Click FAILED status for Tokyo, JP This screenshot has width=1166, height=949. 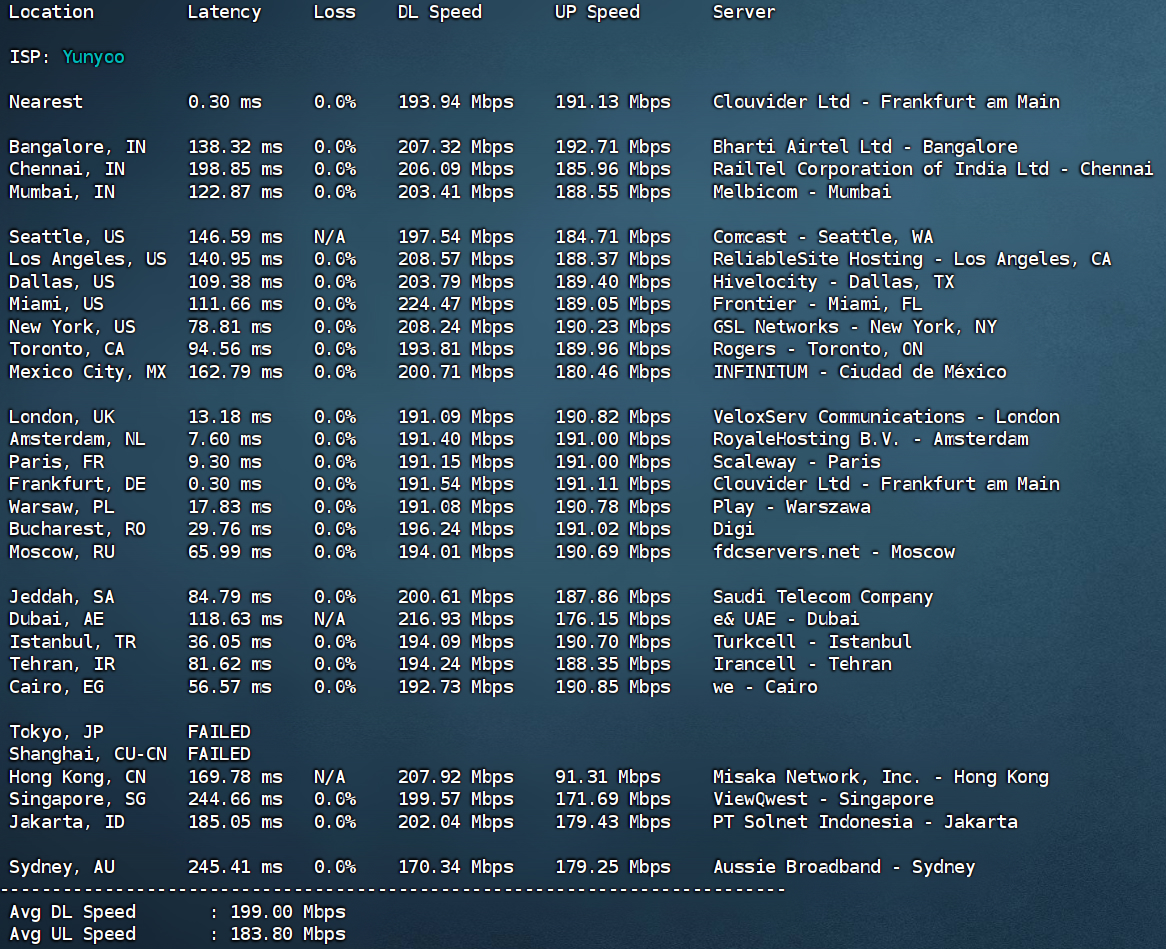219,732
